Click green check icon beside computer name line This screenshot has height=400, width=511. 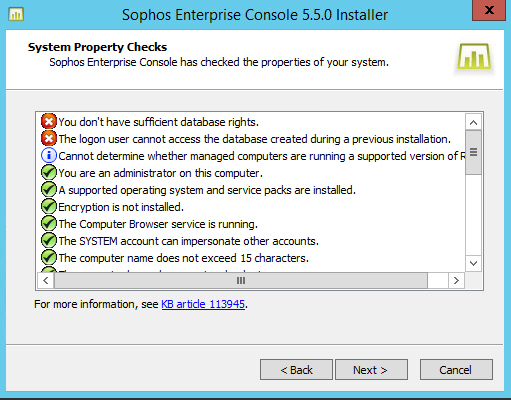49,257
